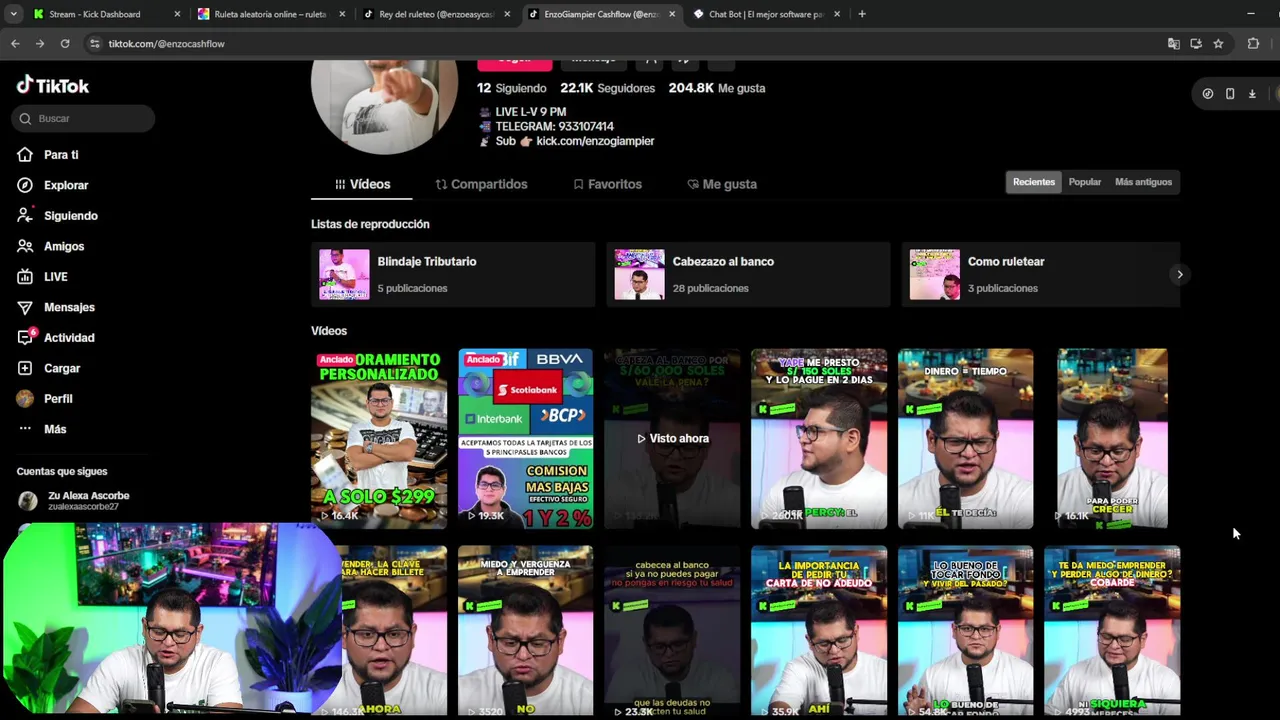Open kick.com/enzogiampier bio link
The width and height of the screenshot is (1280, 720).
click(594, 141)
